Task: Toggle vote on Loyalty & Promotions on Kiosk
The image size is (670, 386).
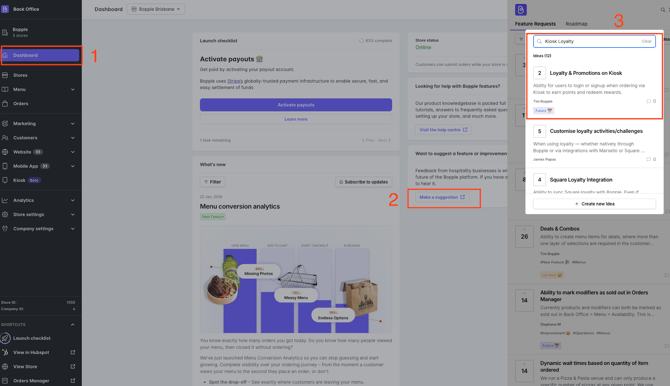Action: pyautogui.click(x=539, y=73)
